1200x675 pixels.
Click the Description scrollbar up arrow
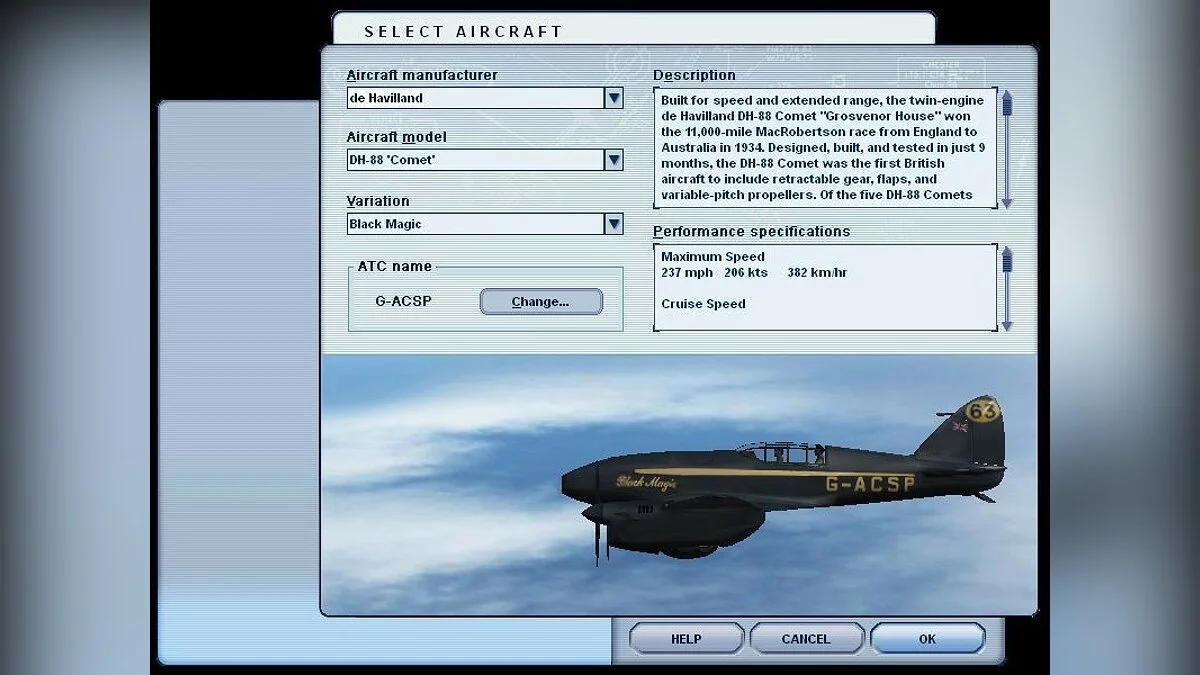[x=1007, y=95]
